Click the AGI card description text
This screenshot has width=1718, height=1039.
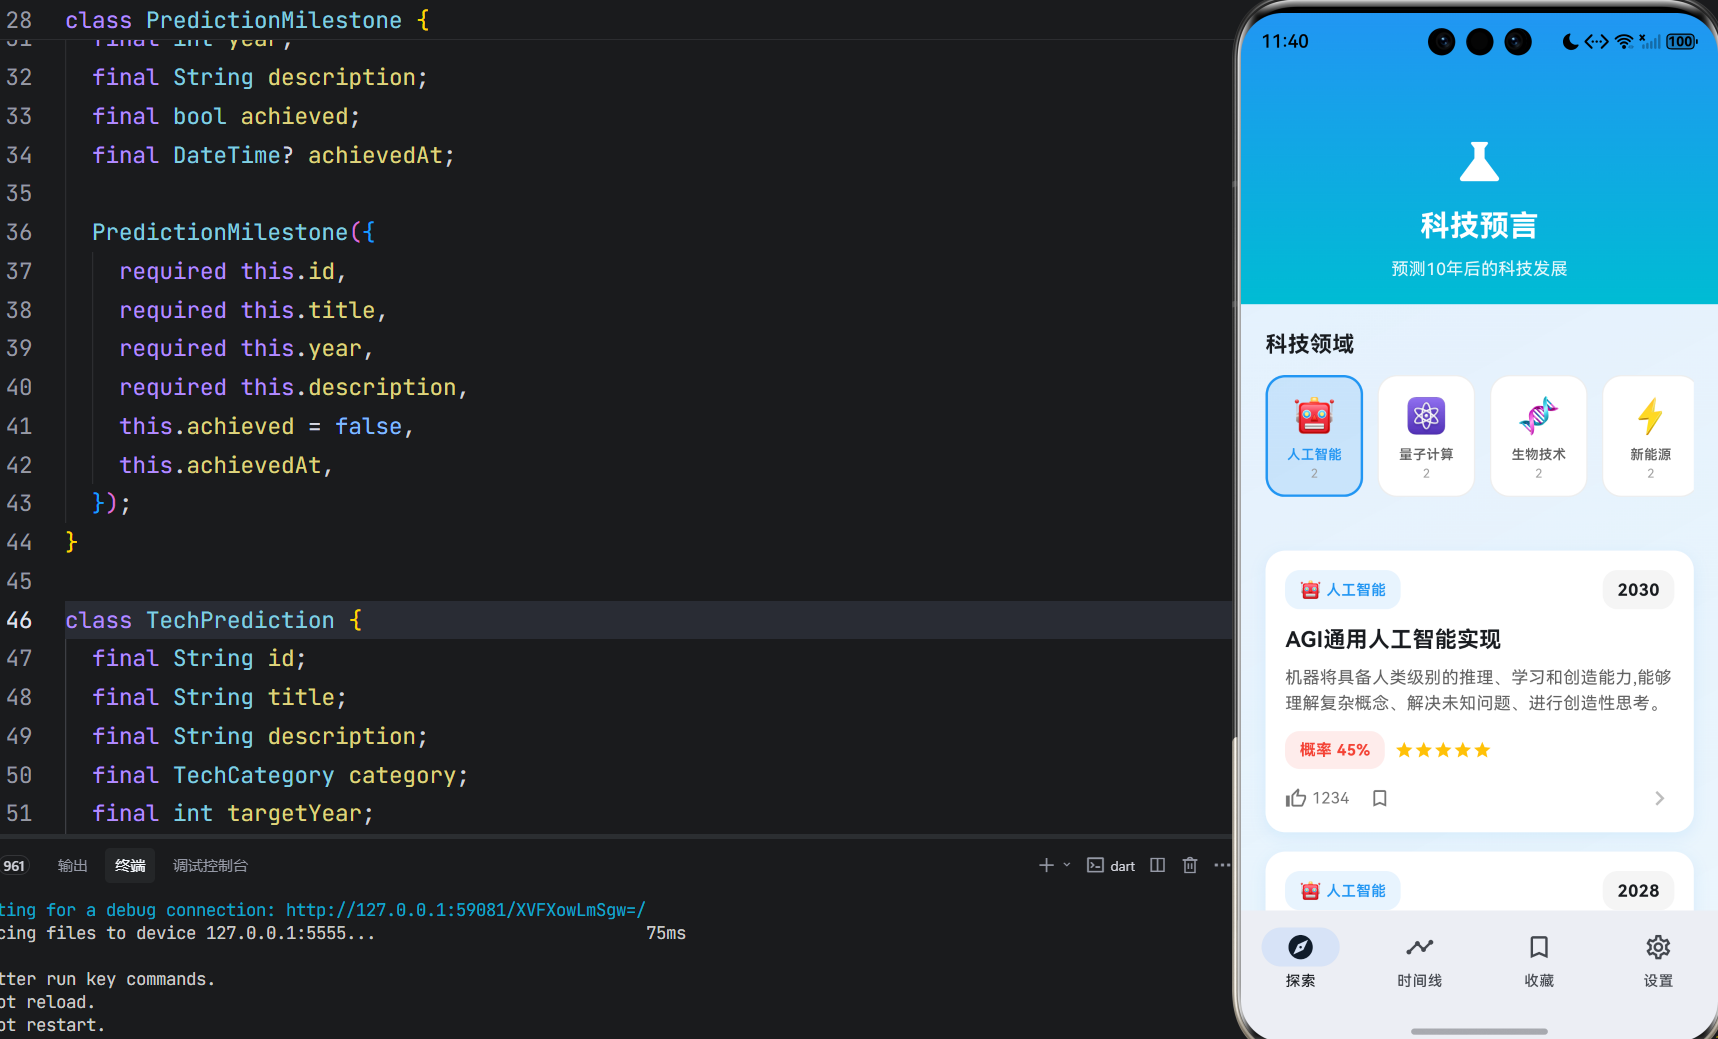coord(1478,690)
